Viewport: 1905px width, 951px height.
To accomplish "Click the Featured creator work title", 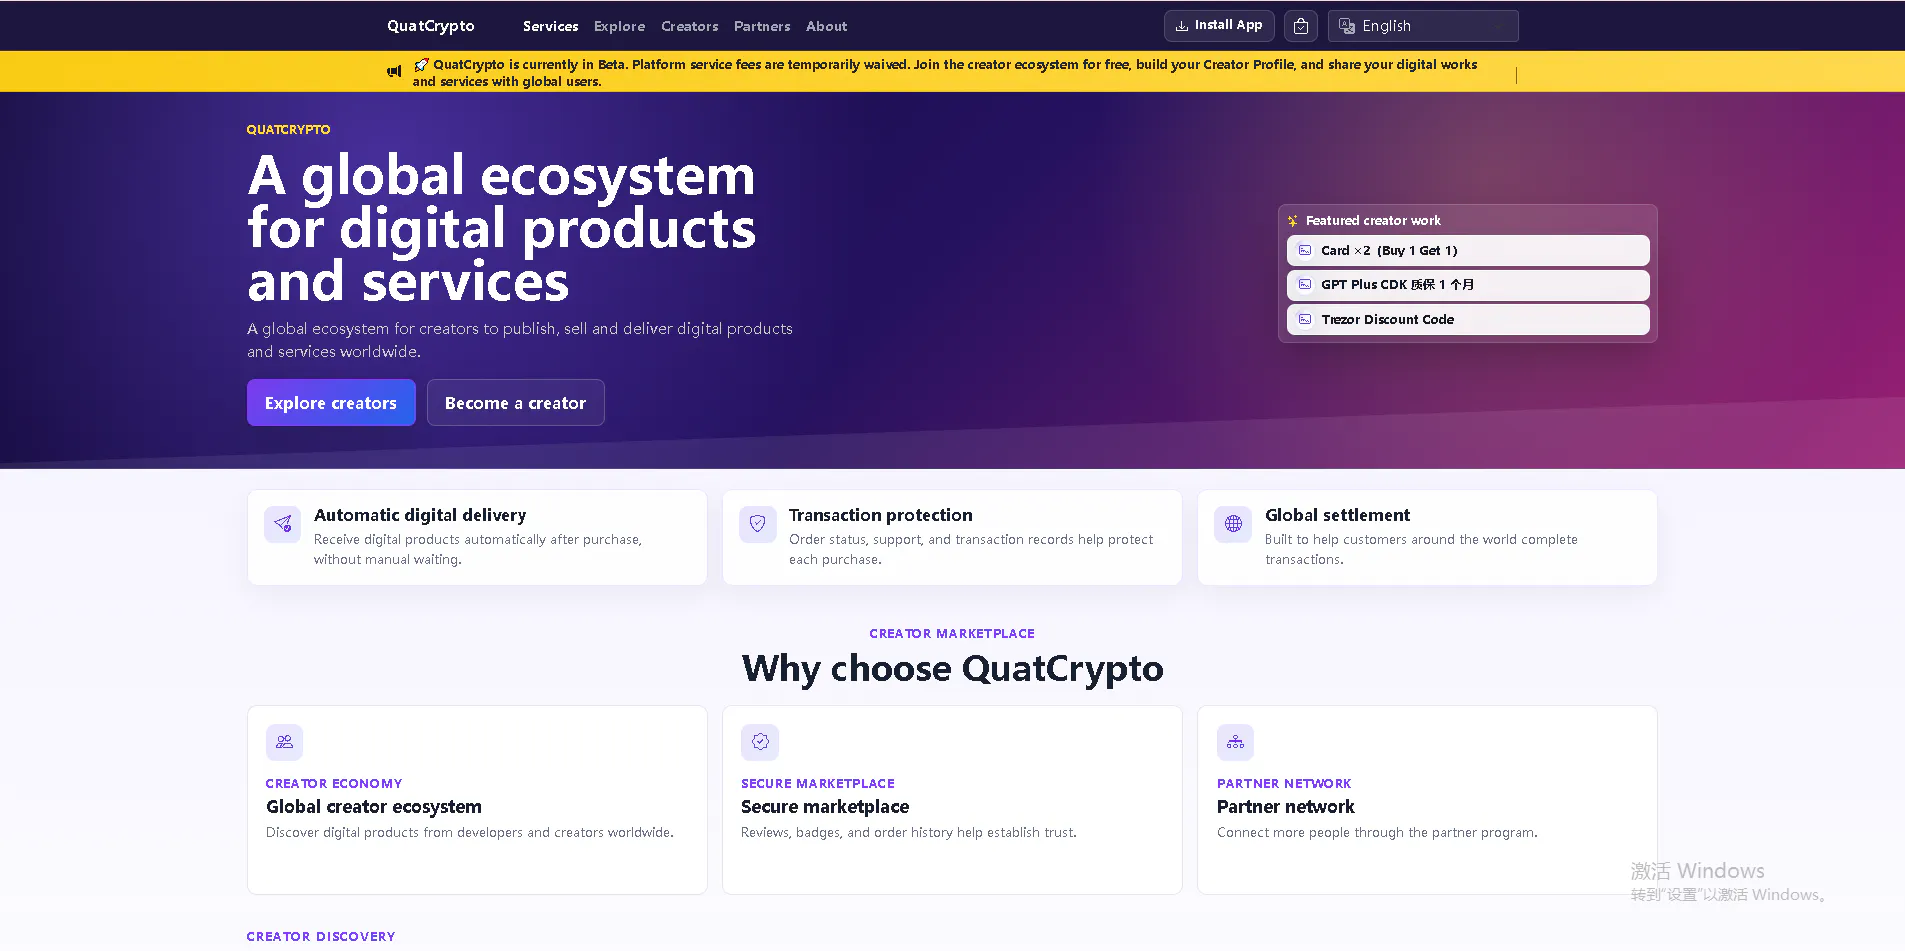I will (x=1373, y=221).
